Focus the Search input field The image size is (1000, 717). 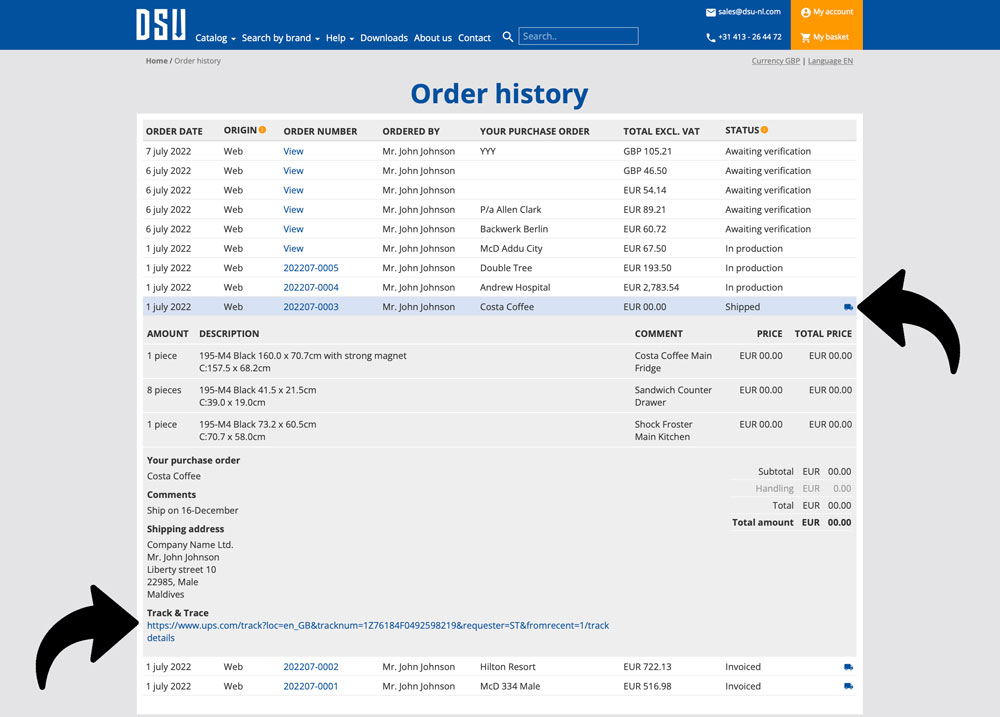pos(578,36)
